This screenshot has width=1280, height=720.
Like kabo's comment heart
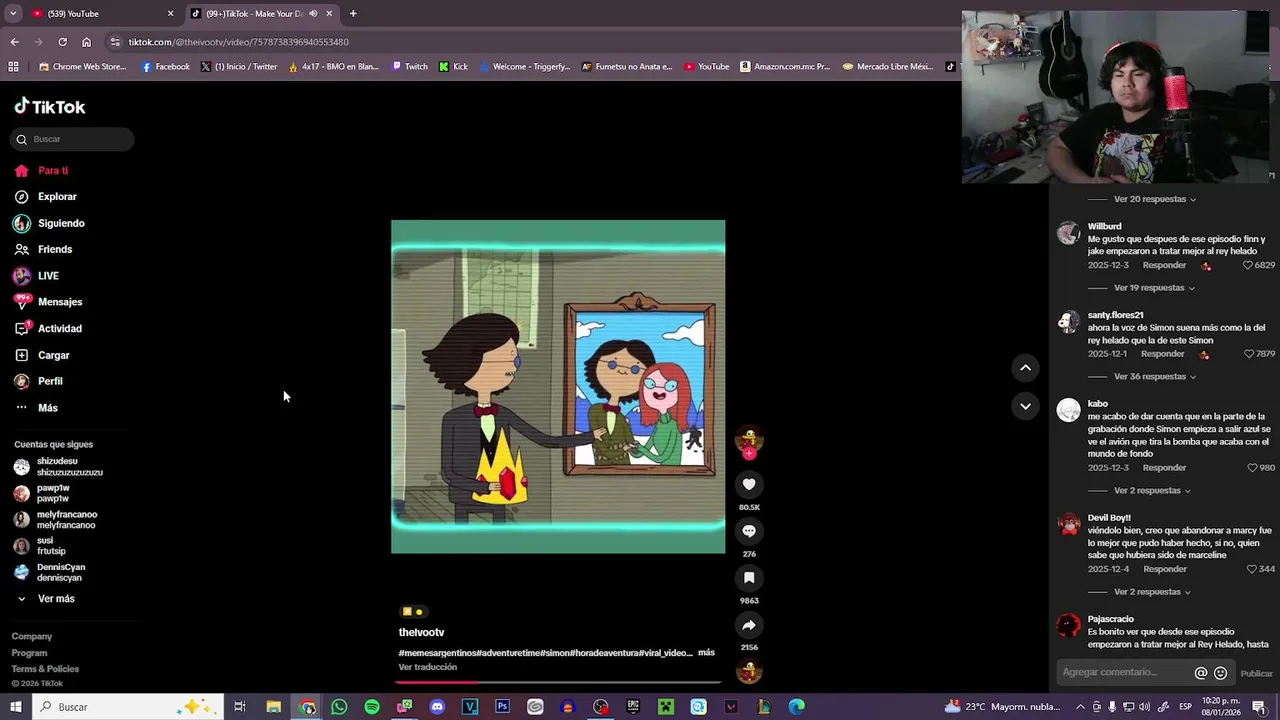click(x=1252, y=468)
